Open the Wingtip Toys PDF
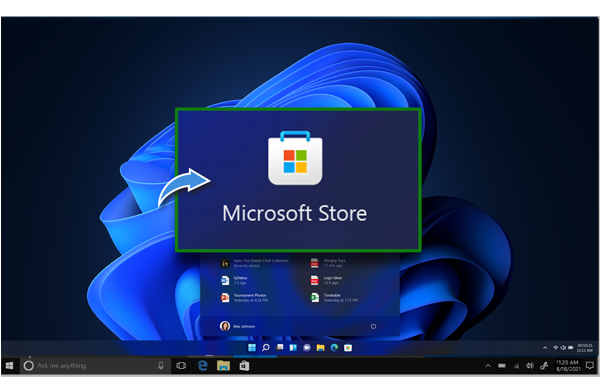 (x=328, y=263)
